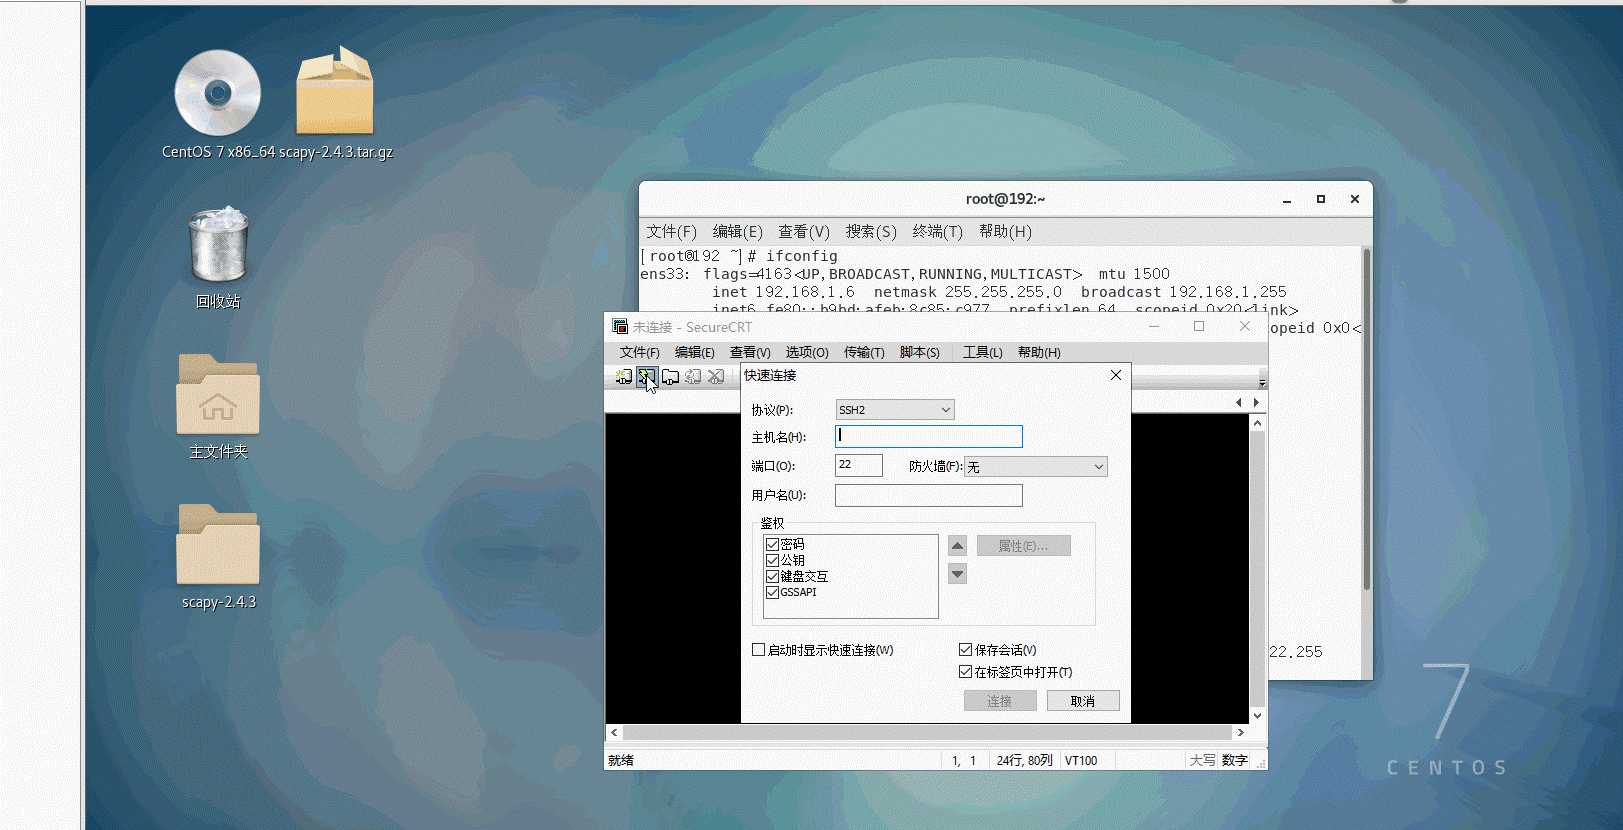Image resolution: width=1623 pixels, height=830 pixels.
Task: Click 24行, 80列 in status bar
Action: [1024, 761]
